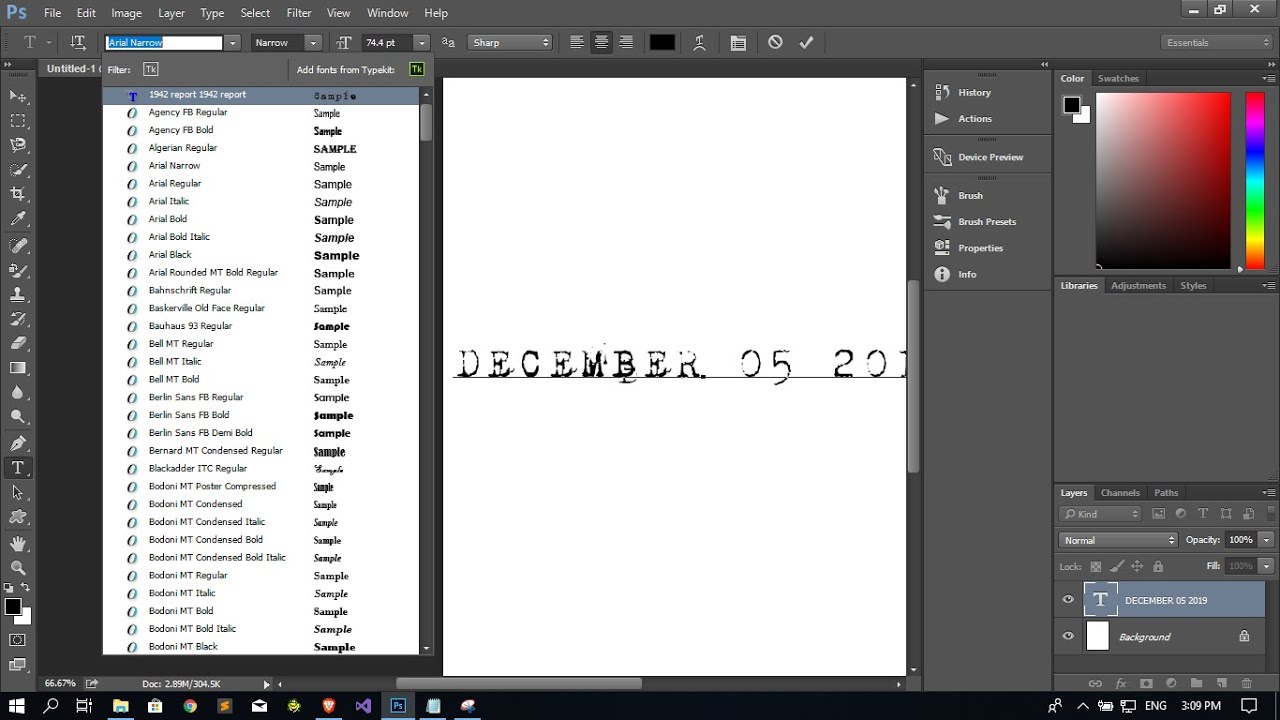The height and width of the screenshot is (720, 1280).
Task: Click the text color swatch in options bar
Action: coord(662,42)
